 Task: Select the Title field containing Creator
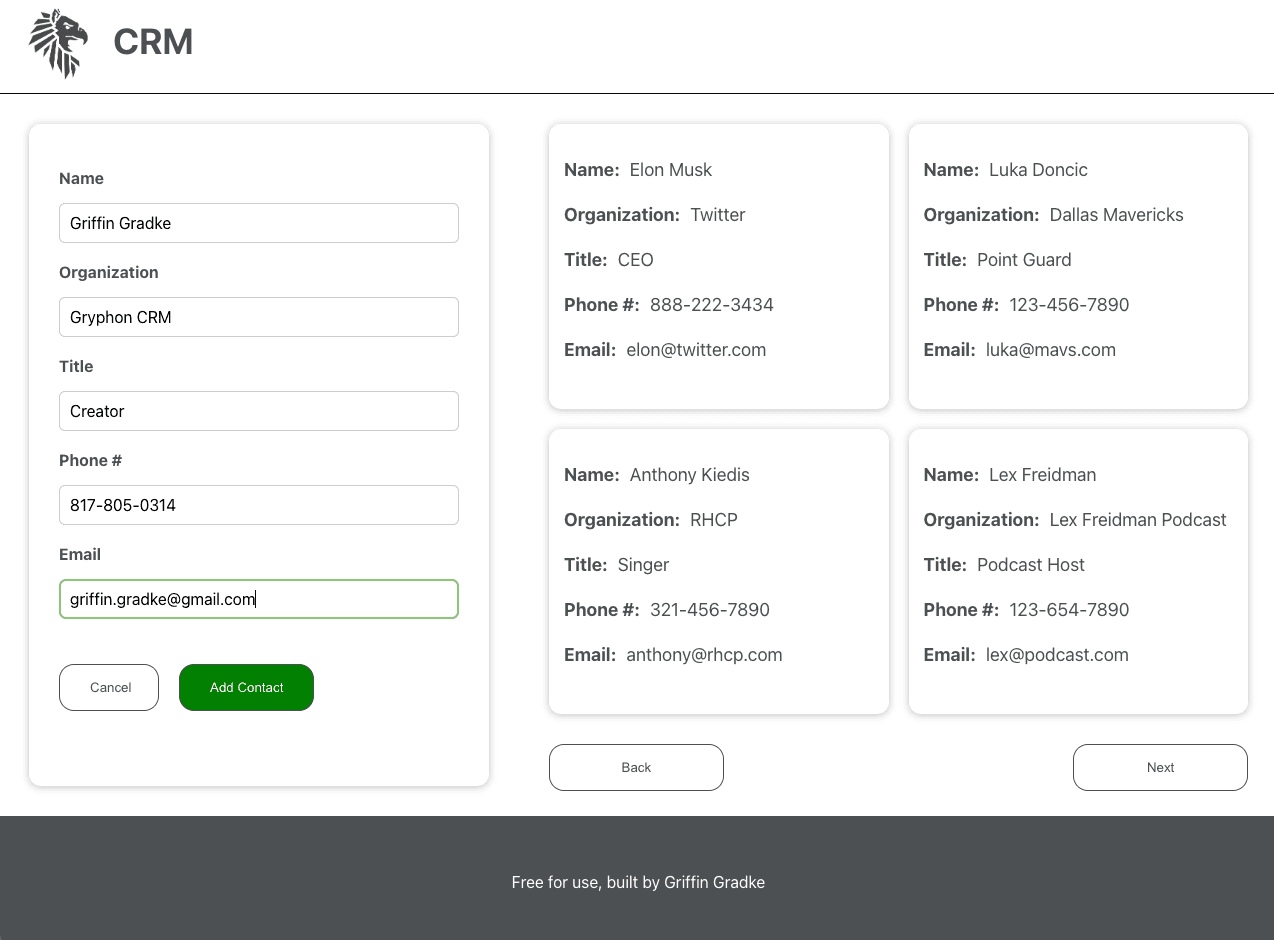point(258,411)
